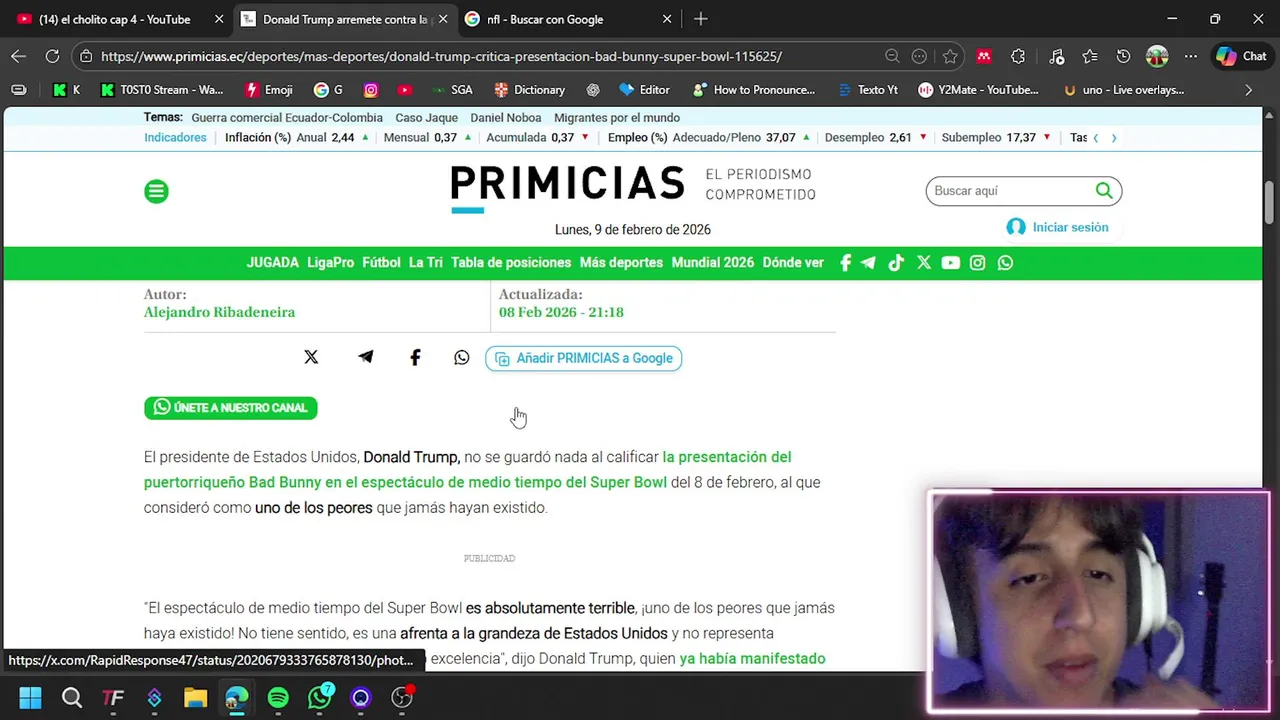Open topic Guerra comercial Ecuador-Colombia
Screen dimensions: 1280x720
pyautogui.click(x=287, y=118)
